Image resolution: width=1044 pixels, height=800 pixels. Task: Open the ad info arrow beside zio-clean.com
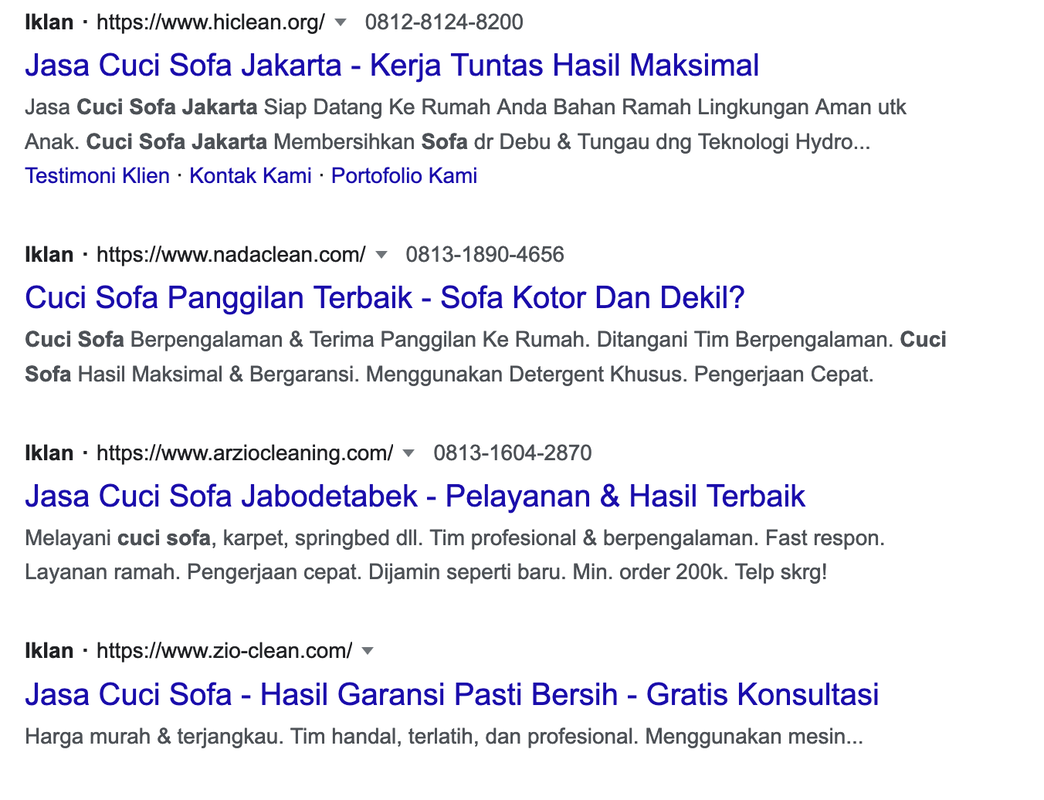coord(367,651)
